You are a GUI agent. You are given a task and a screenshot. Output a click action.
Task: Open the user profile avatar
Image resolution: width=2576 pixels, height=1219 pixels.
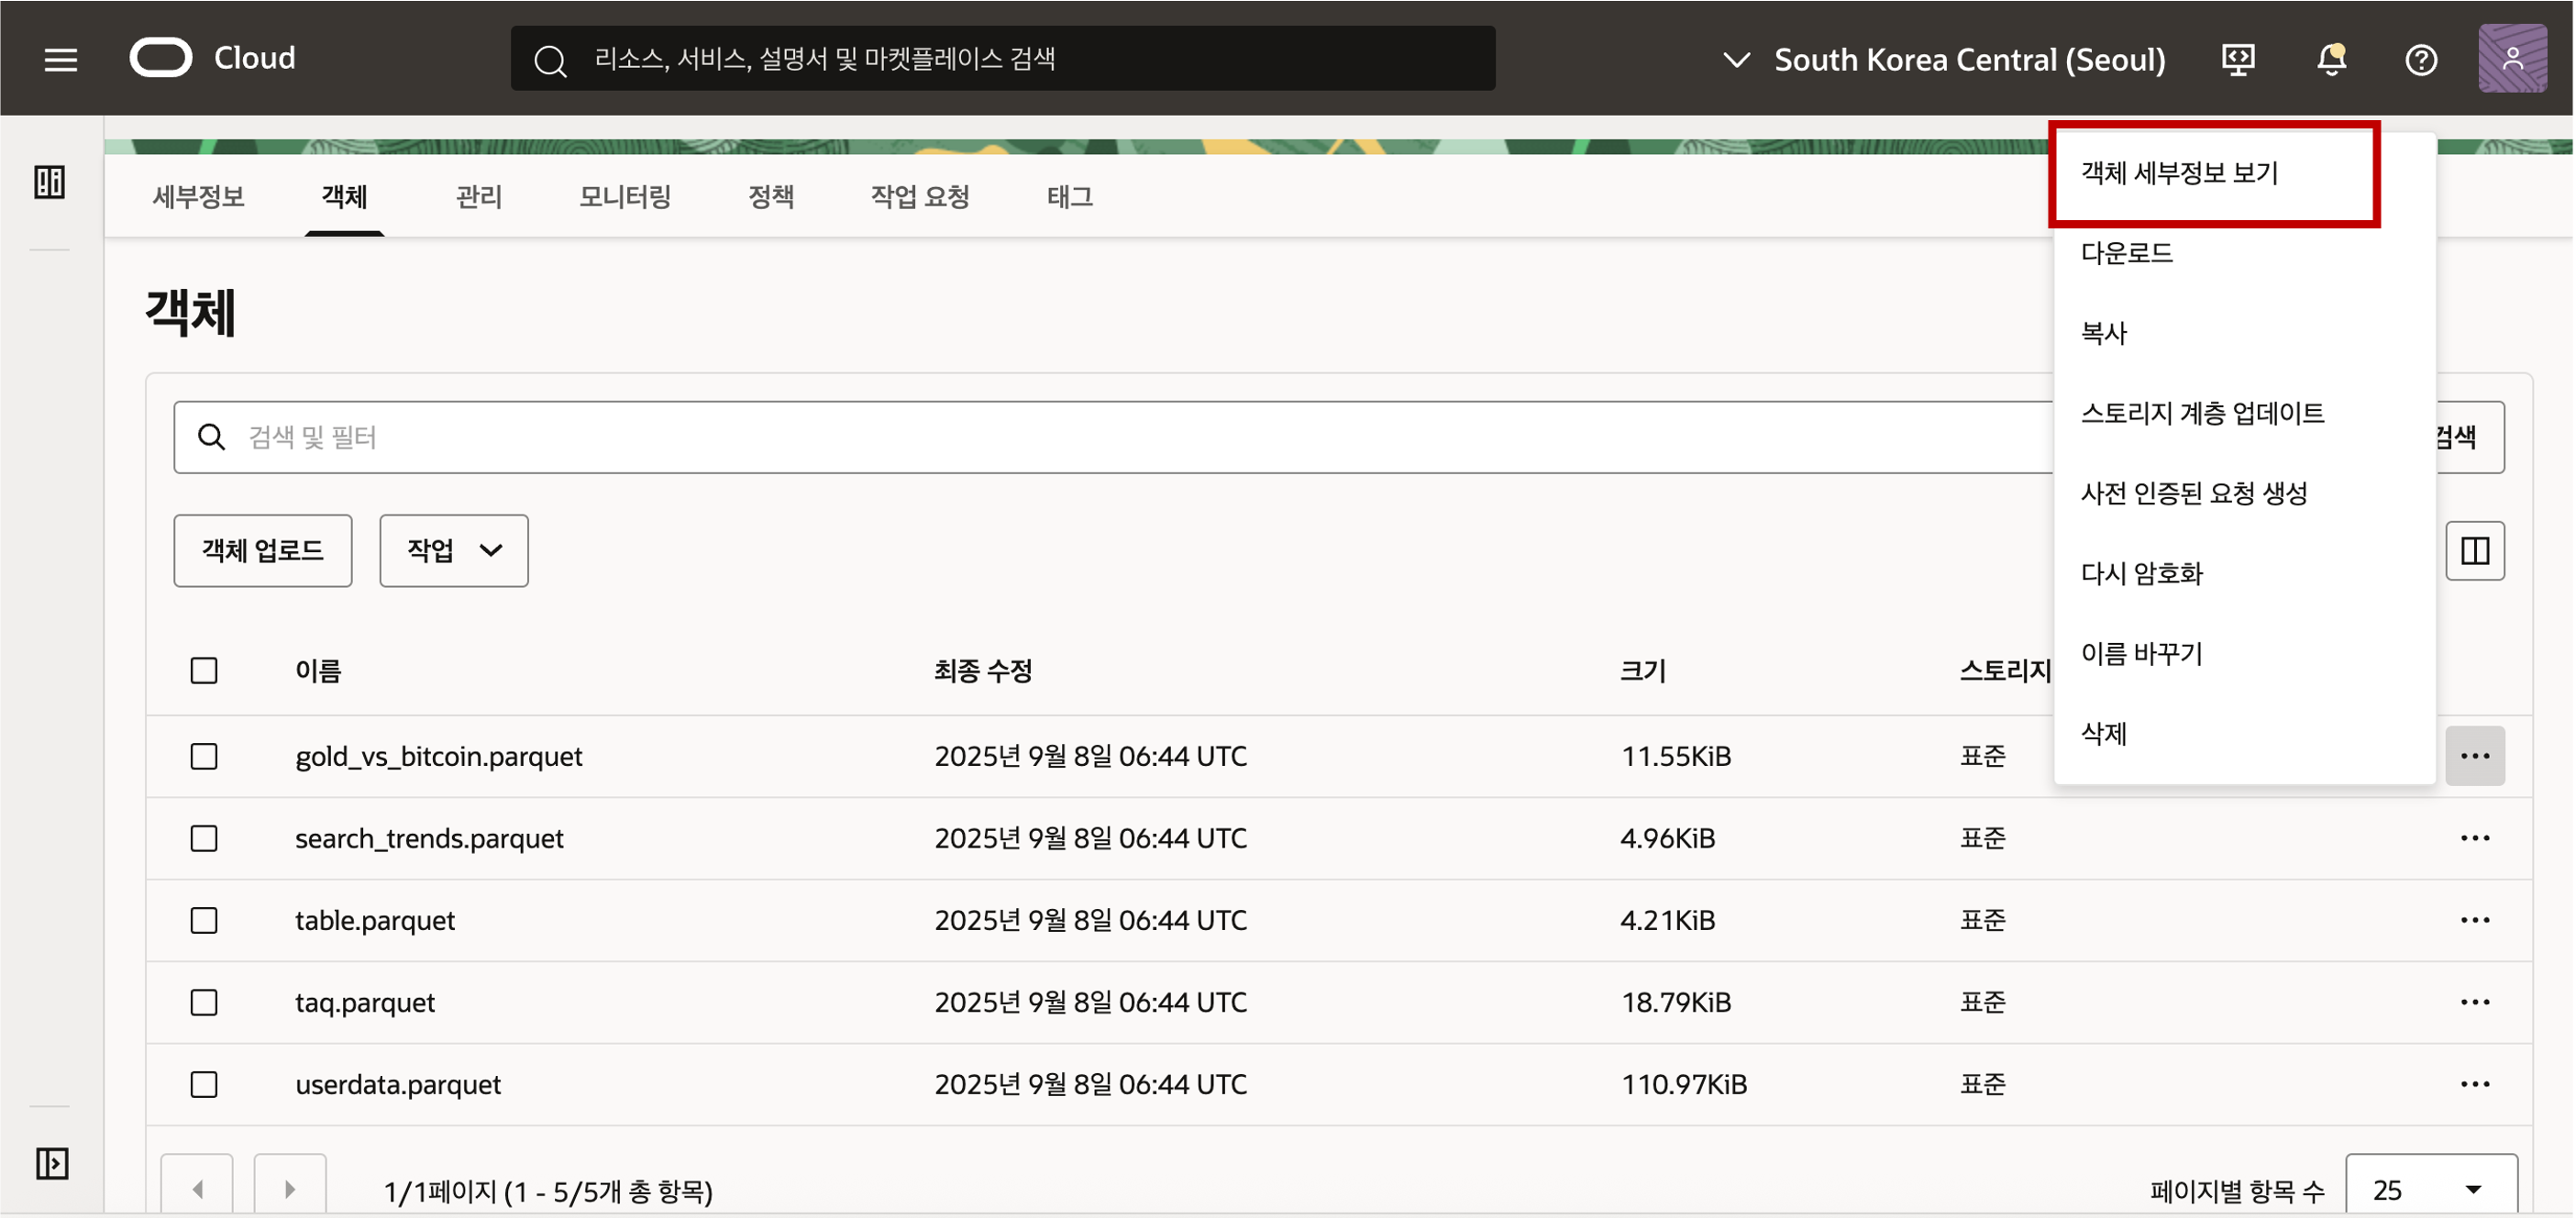pyautogui.click(x=2512, y=59)
